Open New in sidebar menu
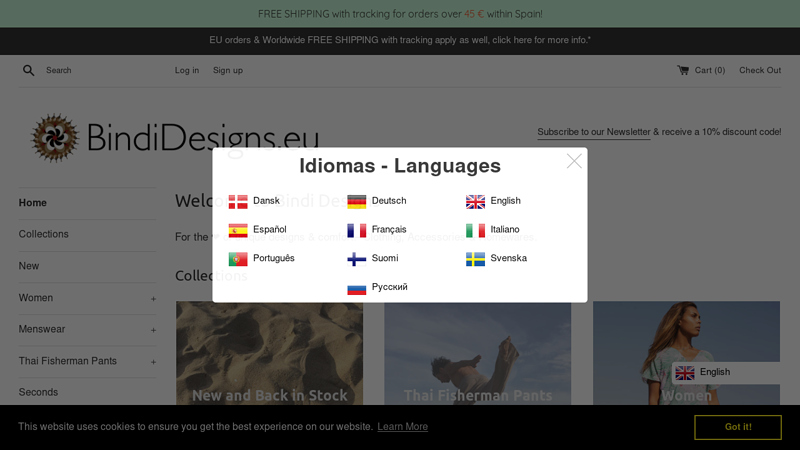This screenshot has height=450, width=800. click(x=29, y=266)
